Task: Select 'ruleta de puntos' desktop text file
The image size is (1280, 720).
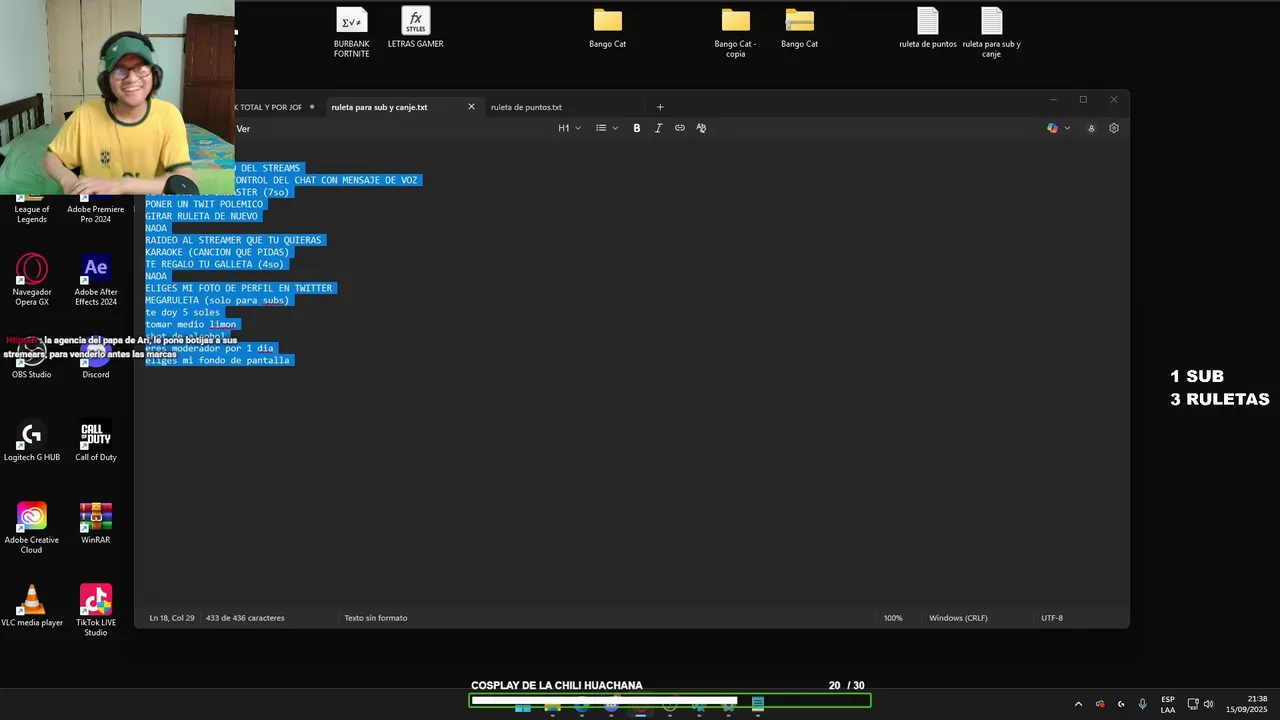Action: (928, 28)
